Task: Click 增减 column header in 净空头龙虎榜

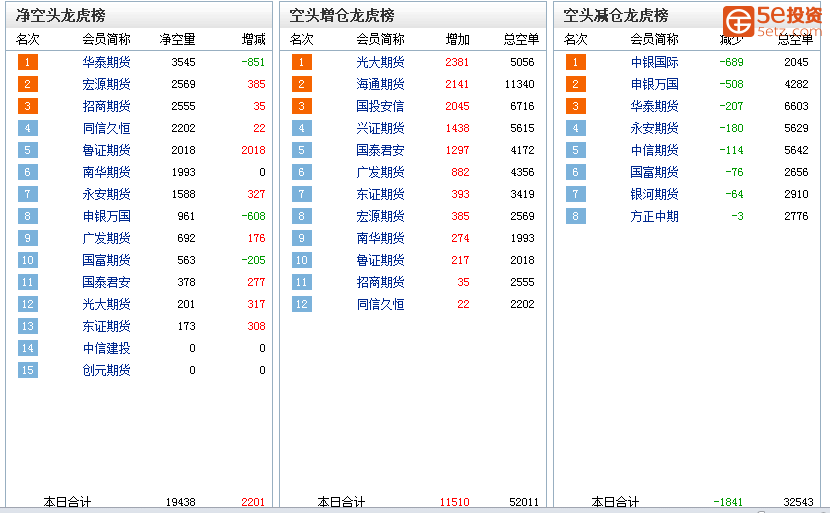Action: tap(254, 39)
